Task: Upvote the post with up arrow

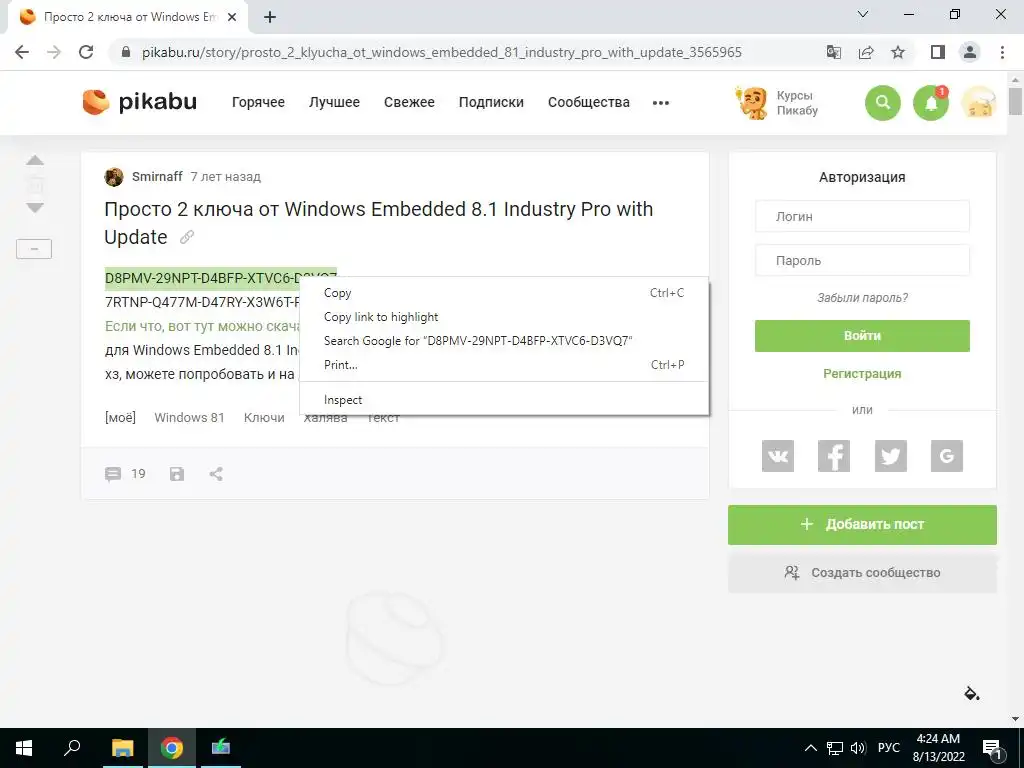Action: tap(35, 160)
